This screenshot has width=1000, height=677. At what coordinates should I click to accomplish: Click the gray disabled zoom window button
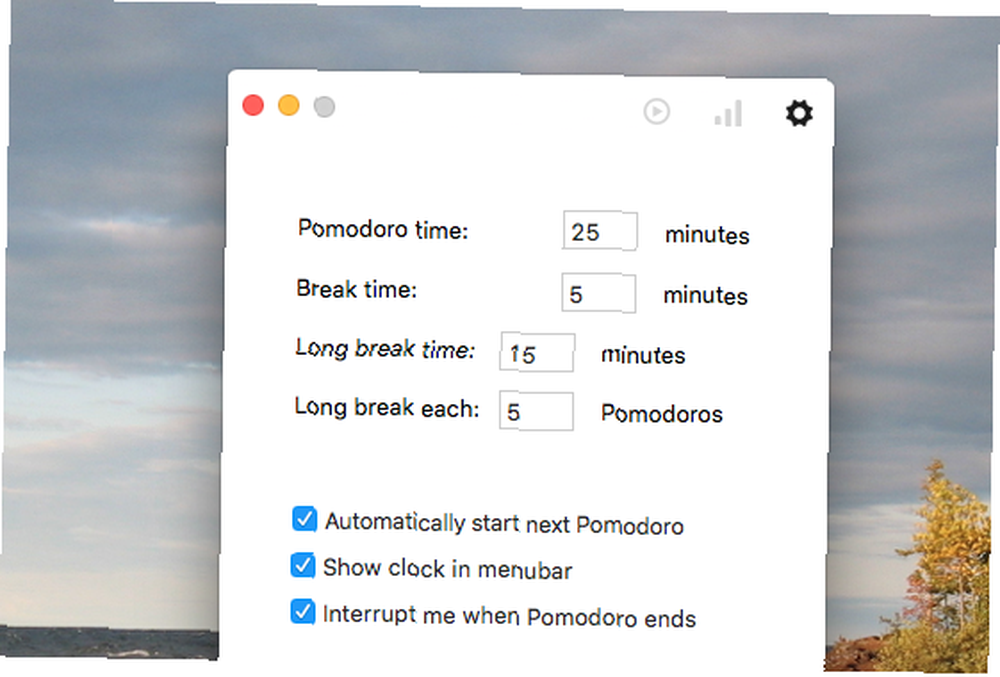(x=325, y=106)
